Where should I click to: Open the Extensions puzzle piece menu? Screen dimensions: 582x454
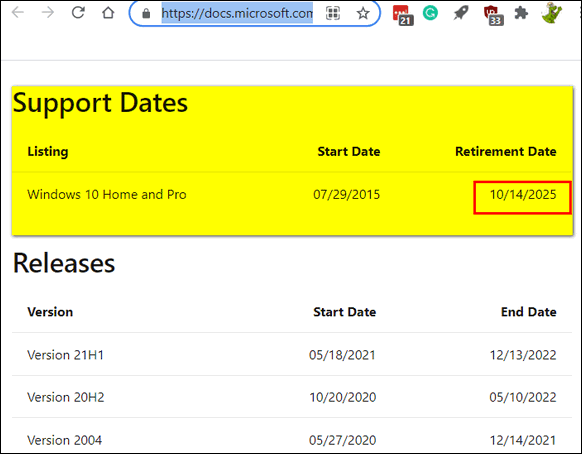coord(521,13)
